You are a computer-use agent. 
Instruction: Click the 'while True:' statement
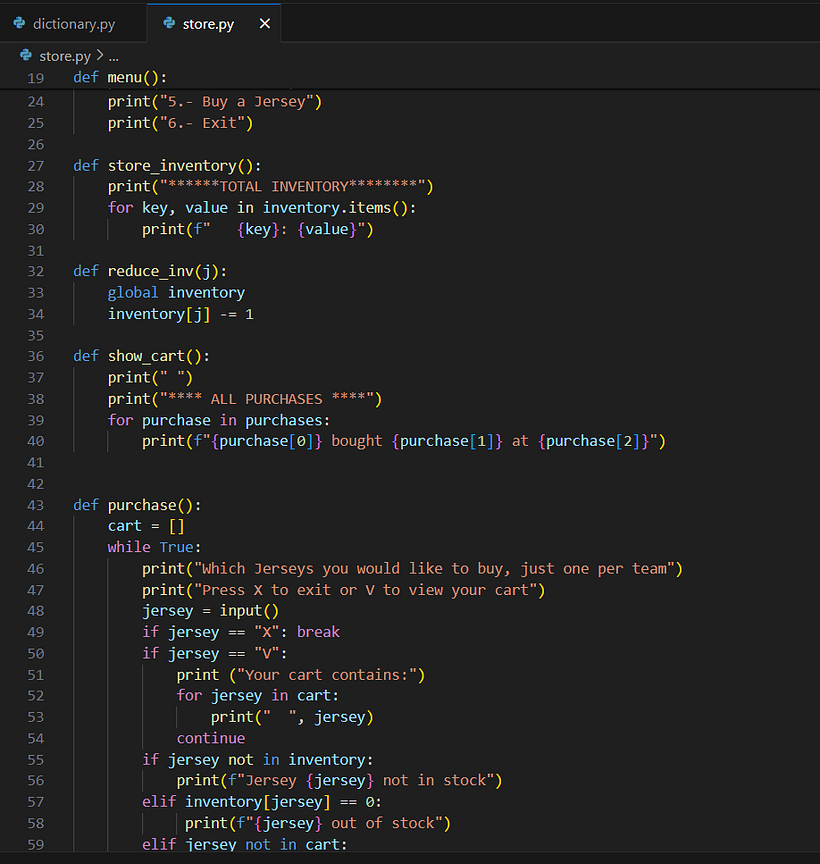154,547
